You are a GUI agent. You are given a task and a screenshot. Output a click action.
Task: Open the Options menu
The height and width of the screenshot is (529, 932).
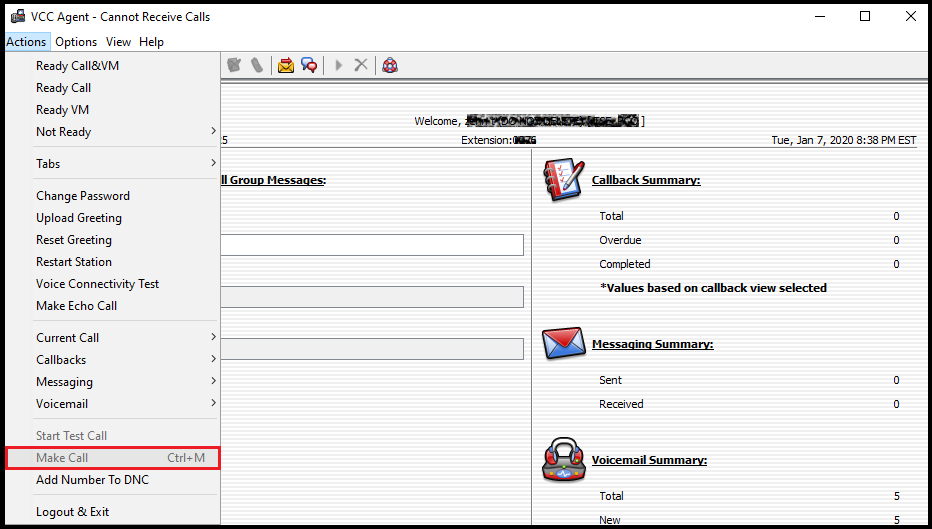(76, 42)
